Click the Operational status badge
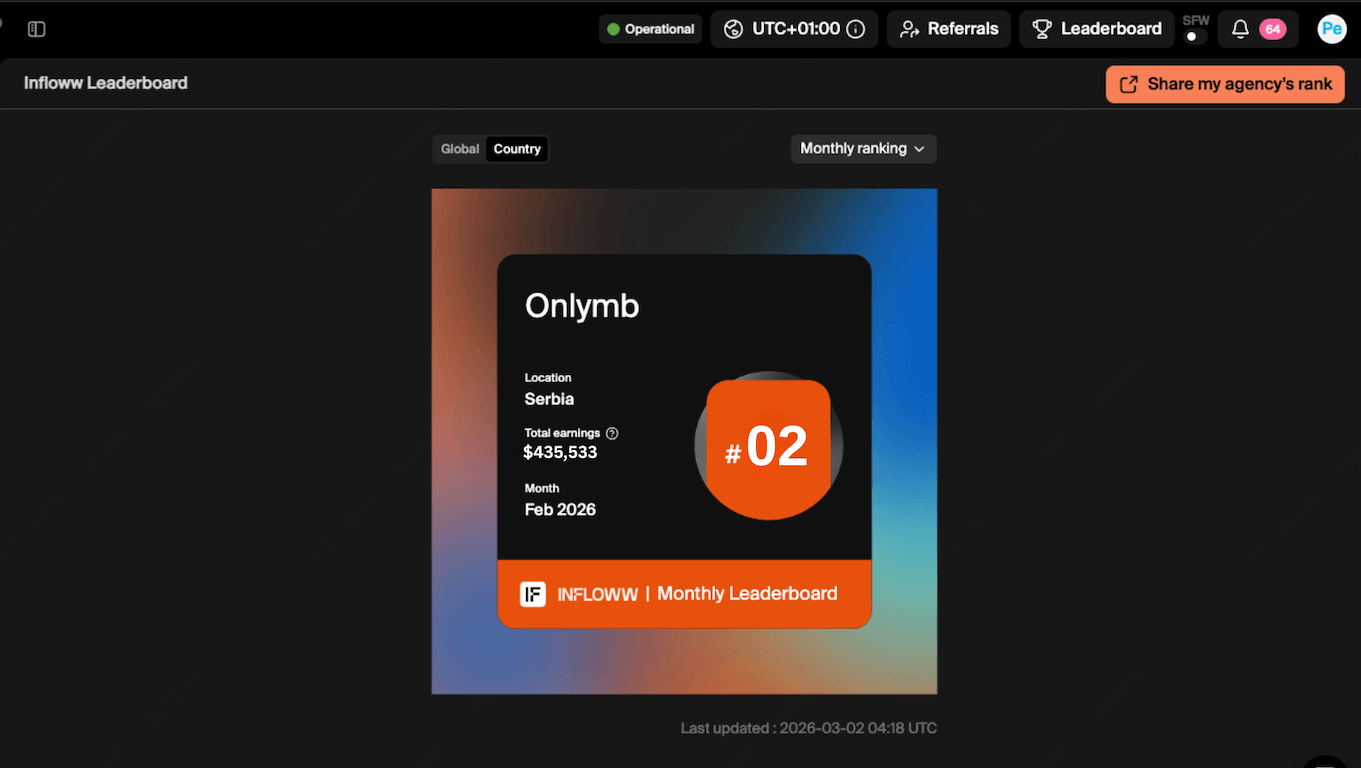This screenshot has width=1361, height=768. 650,29
